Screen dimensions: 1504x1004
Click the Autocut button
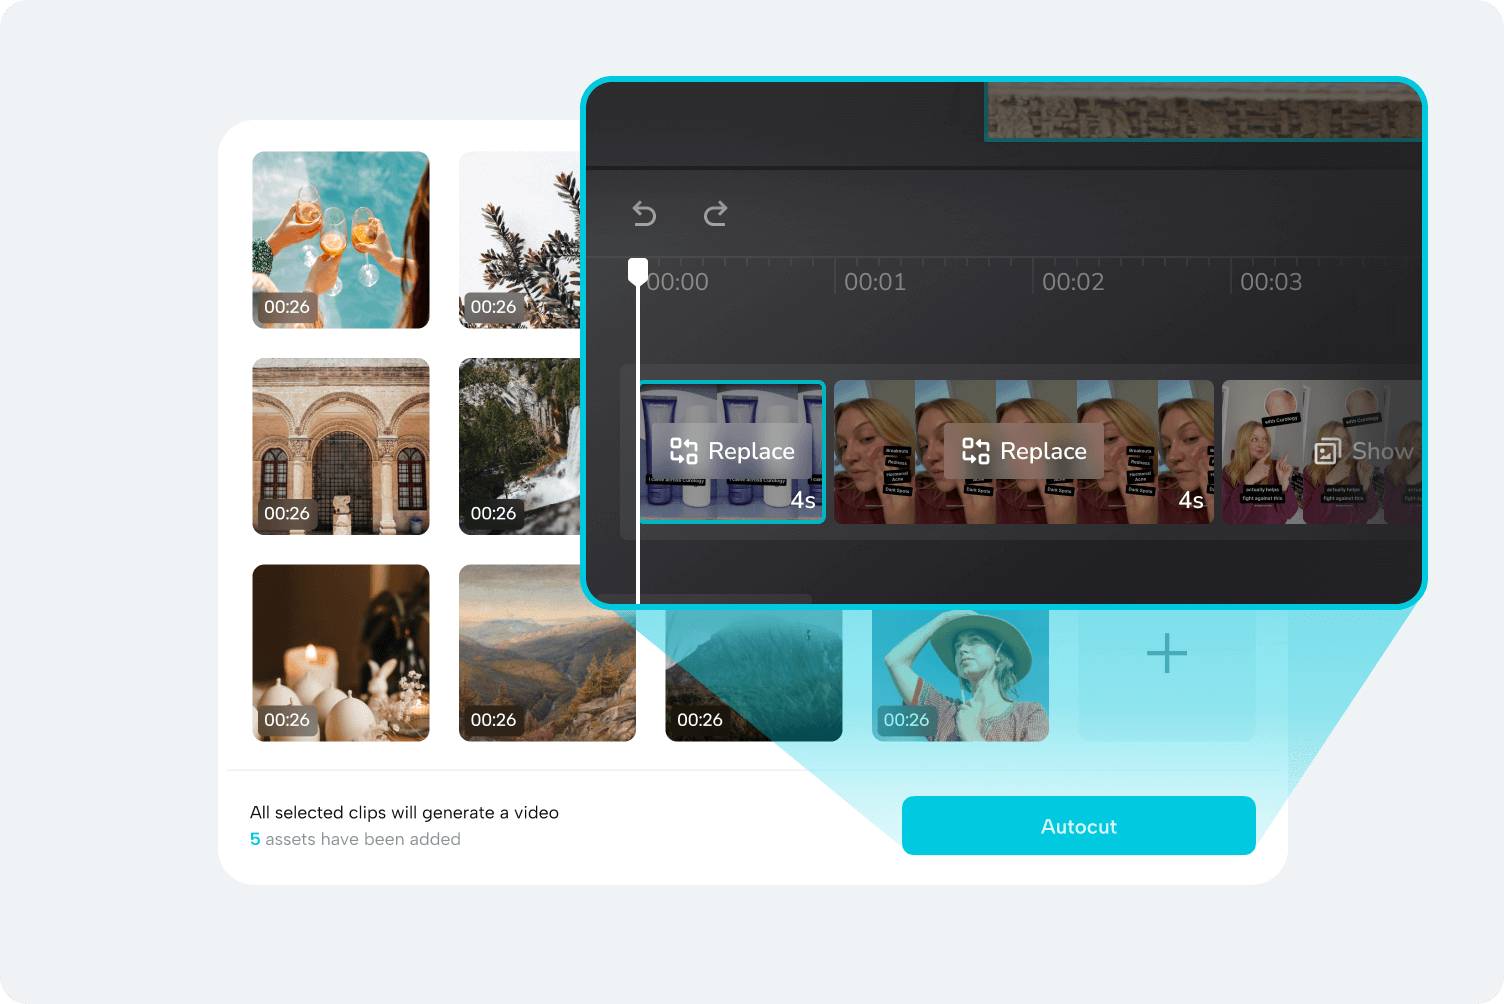click(x=1078, y=826)
